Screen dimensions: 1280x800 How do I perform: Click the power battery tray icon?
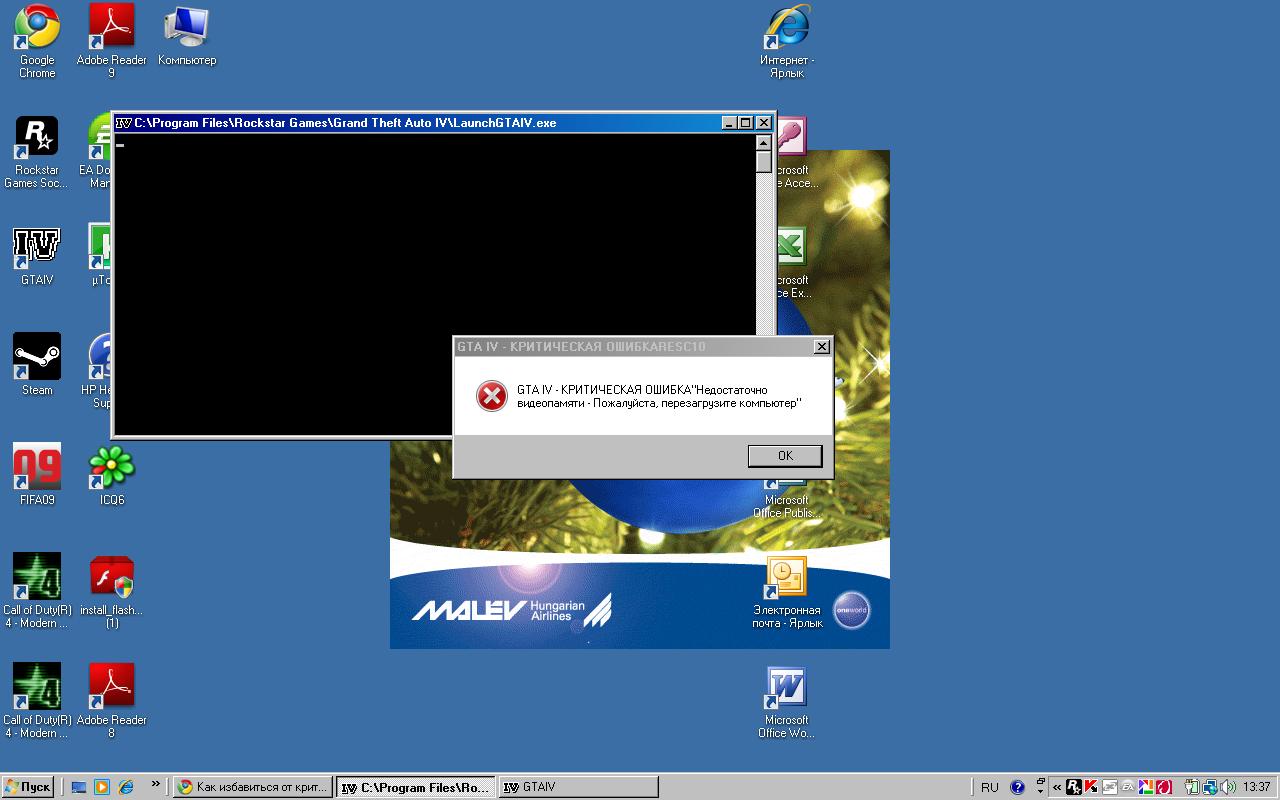pyautogui.click(x=1192, y=787)
